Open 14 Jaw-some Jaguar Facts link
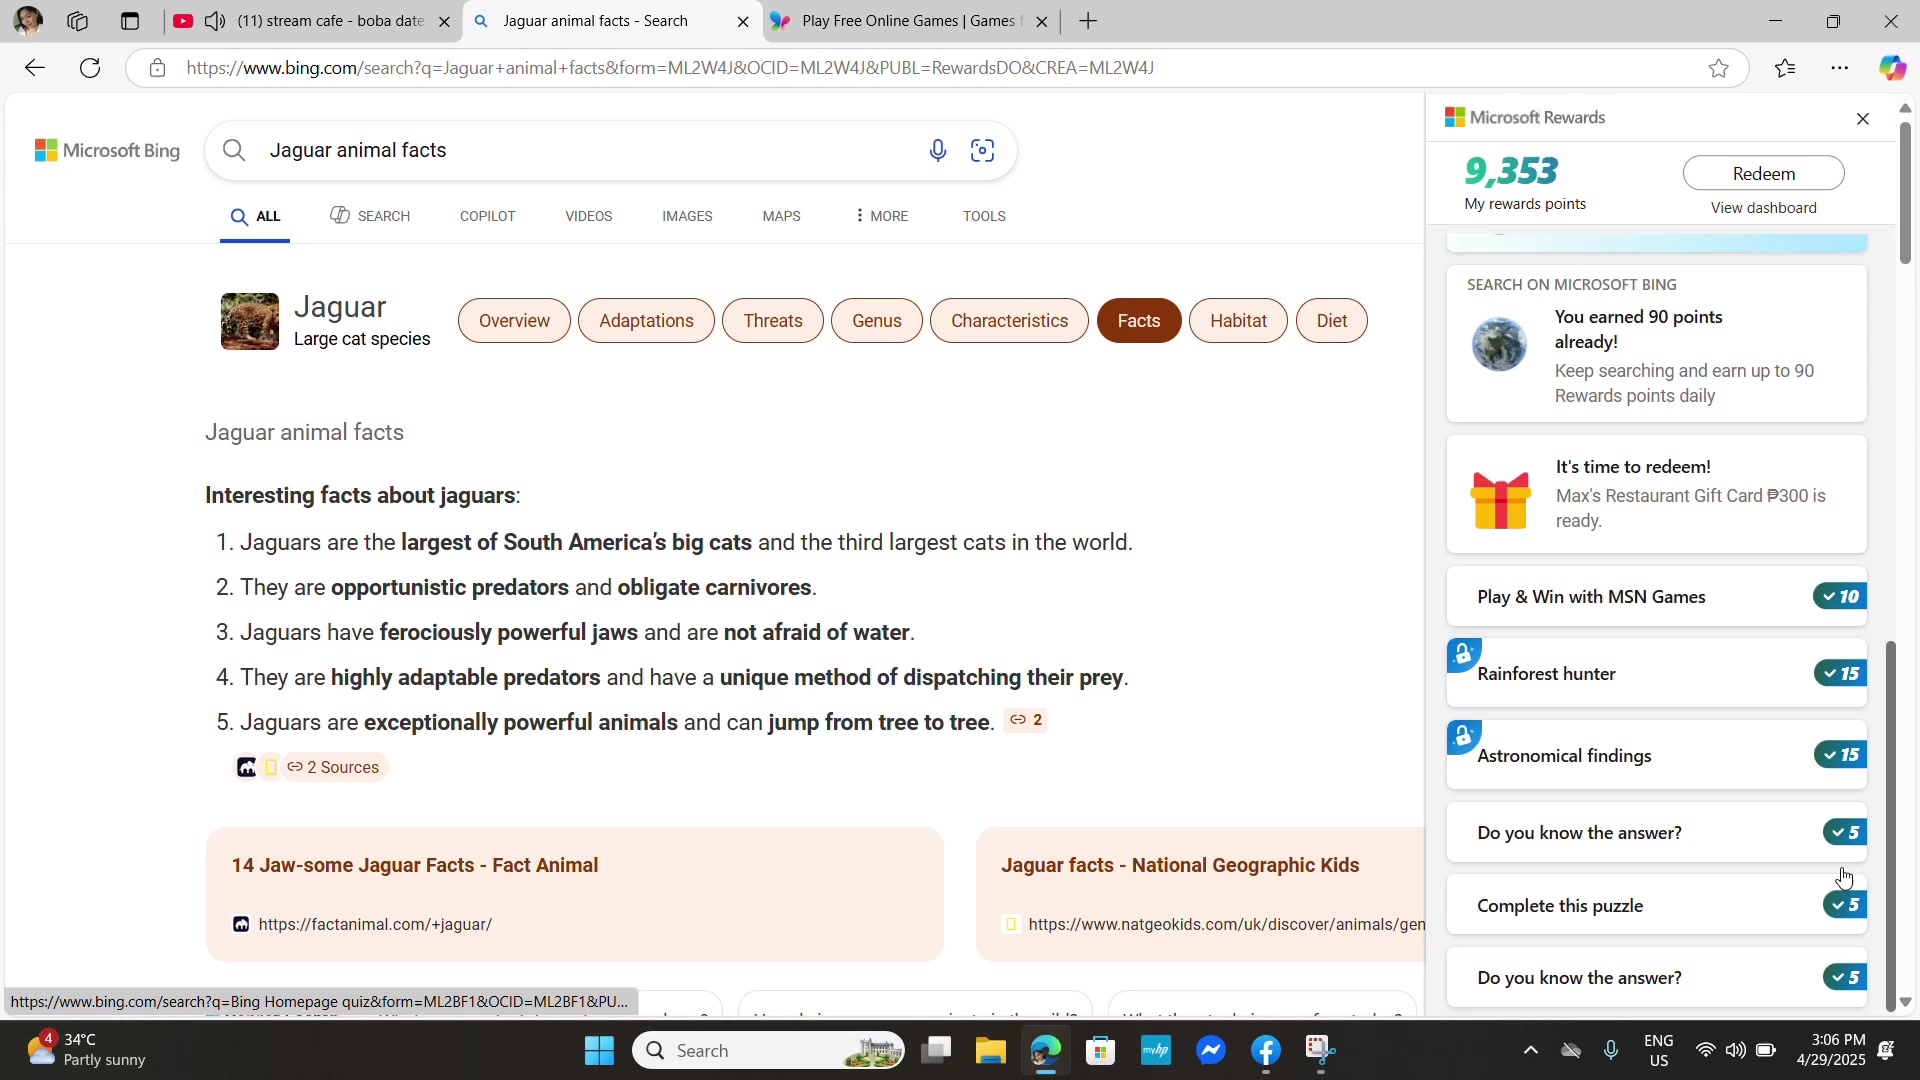 pos(415,865)
